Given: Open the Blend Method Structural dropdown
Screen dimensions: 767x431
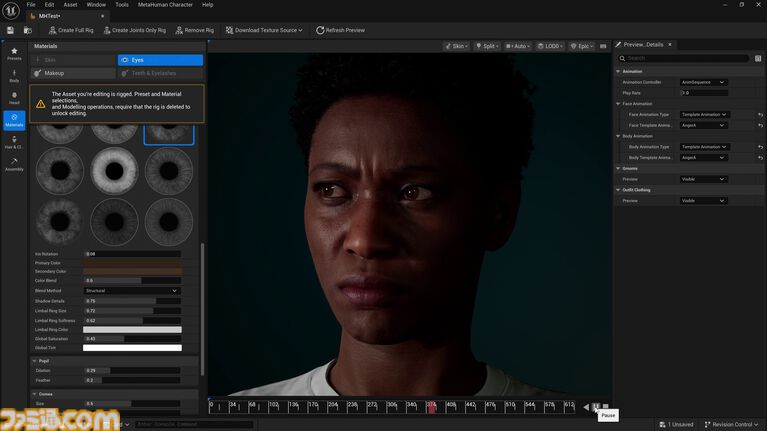Looking at the screenshot, I should (131, 291).
